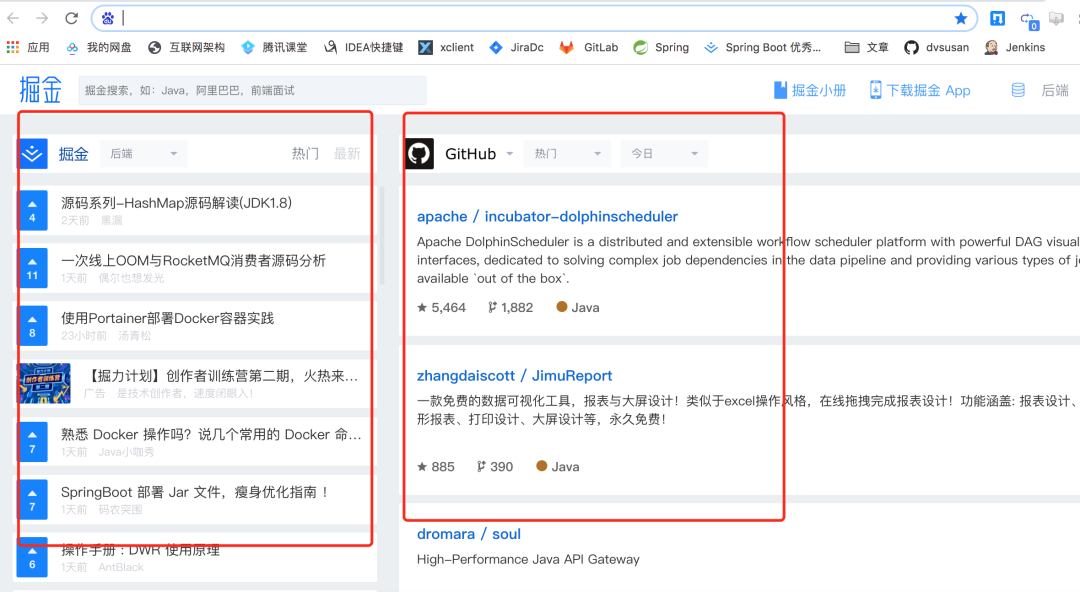
Task: Click the browser address bar
Action: point(534,19)
